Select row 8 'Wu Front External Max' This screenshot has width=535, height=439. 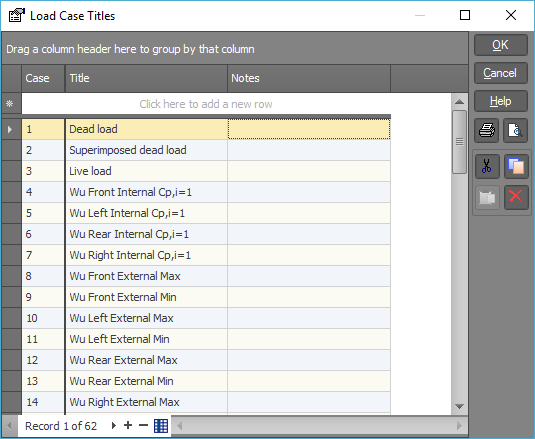206,276
